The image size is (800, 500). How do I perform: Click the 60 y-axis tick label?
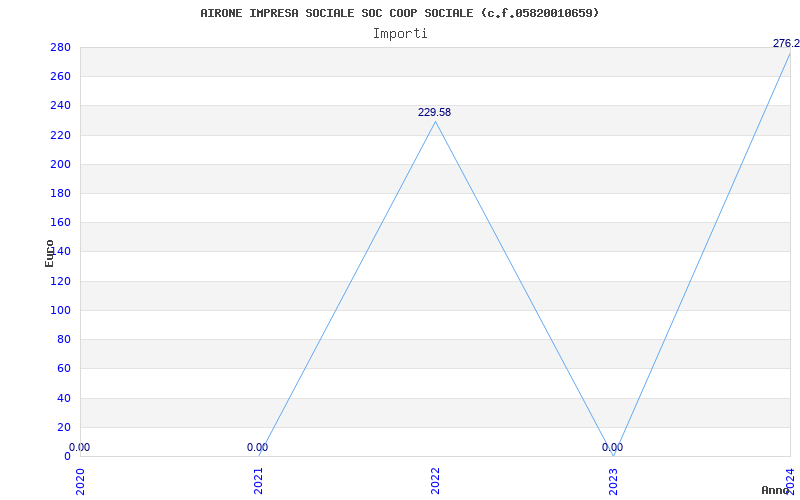coord(64,368)
